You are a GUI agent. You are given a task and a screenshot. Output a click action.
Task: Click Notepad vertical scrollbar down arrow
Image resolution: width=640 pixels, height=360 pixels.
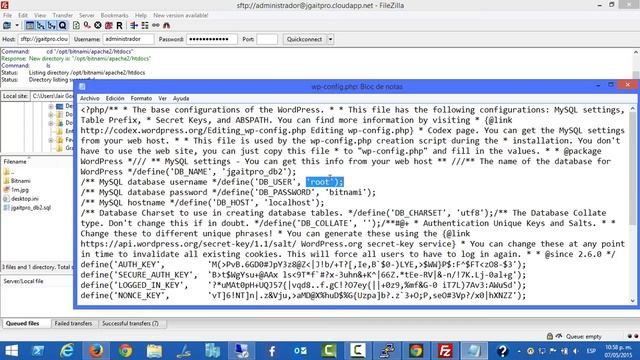[x=633, y=301]
